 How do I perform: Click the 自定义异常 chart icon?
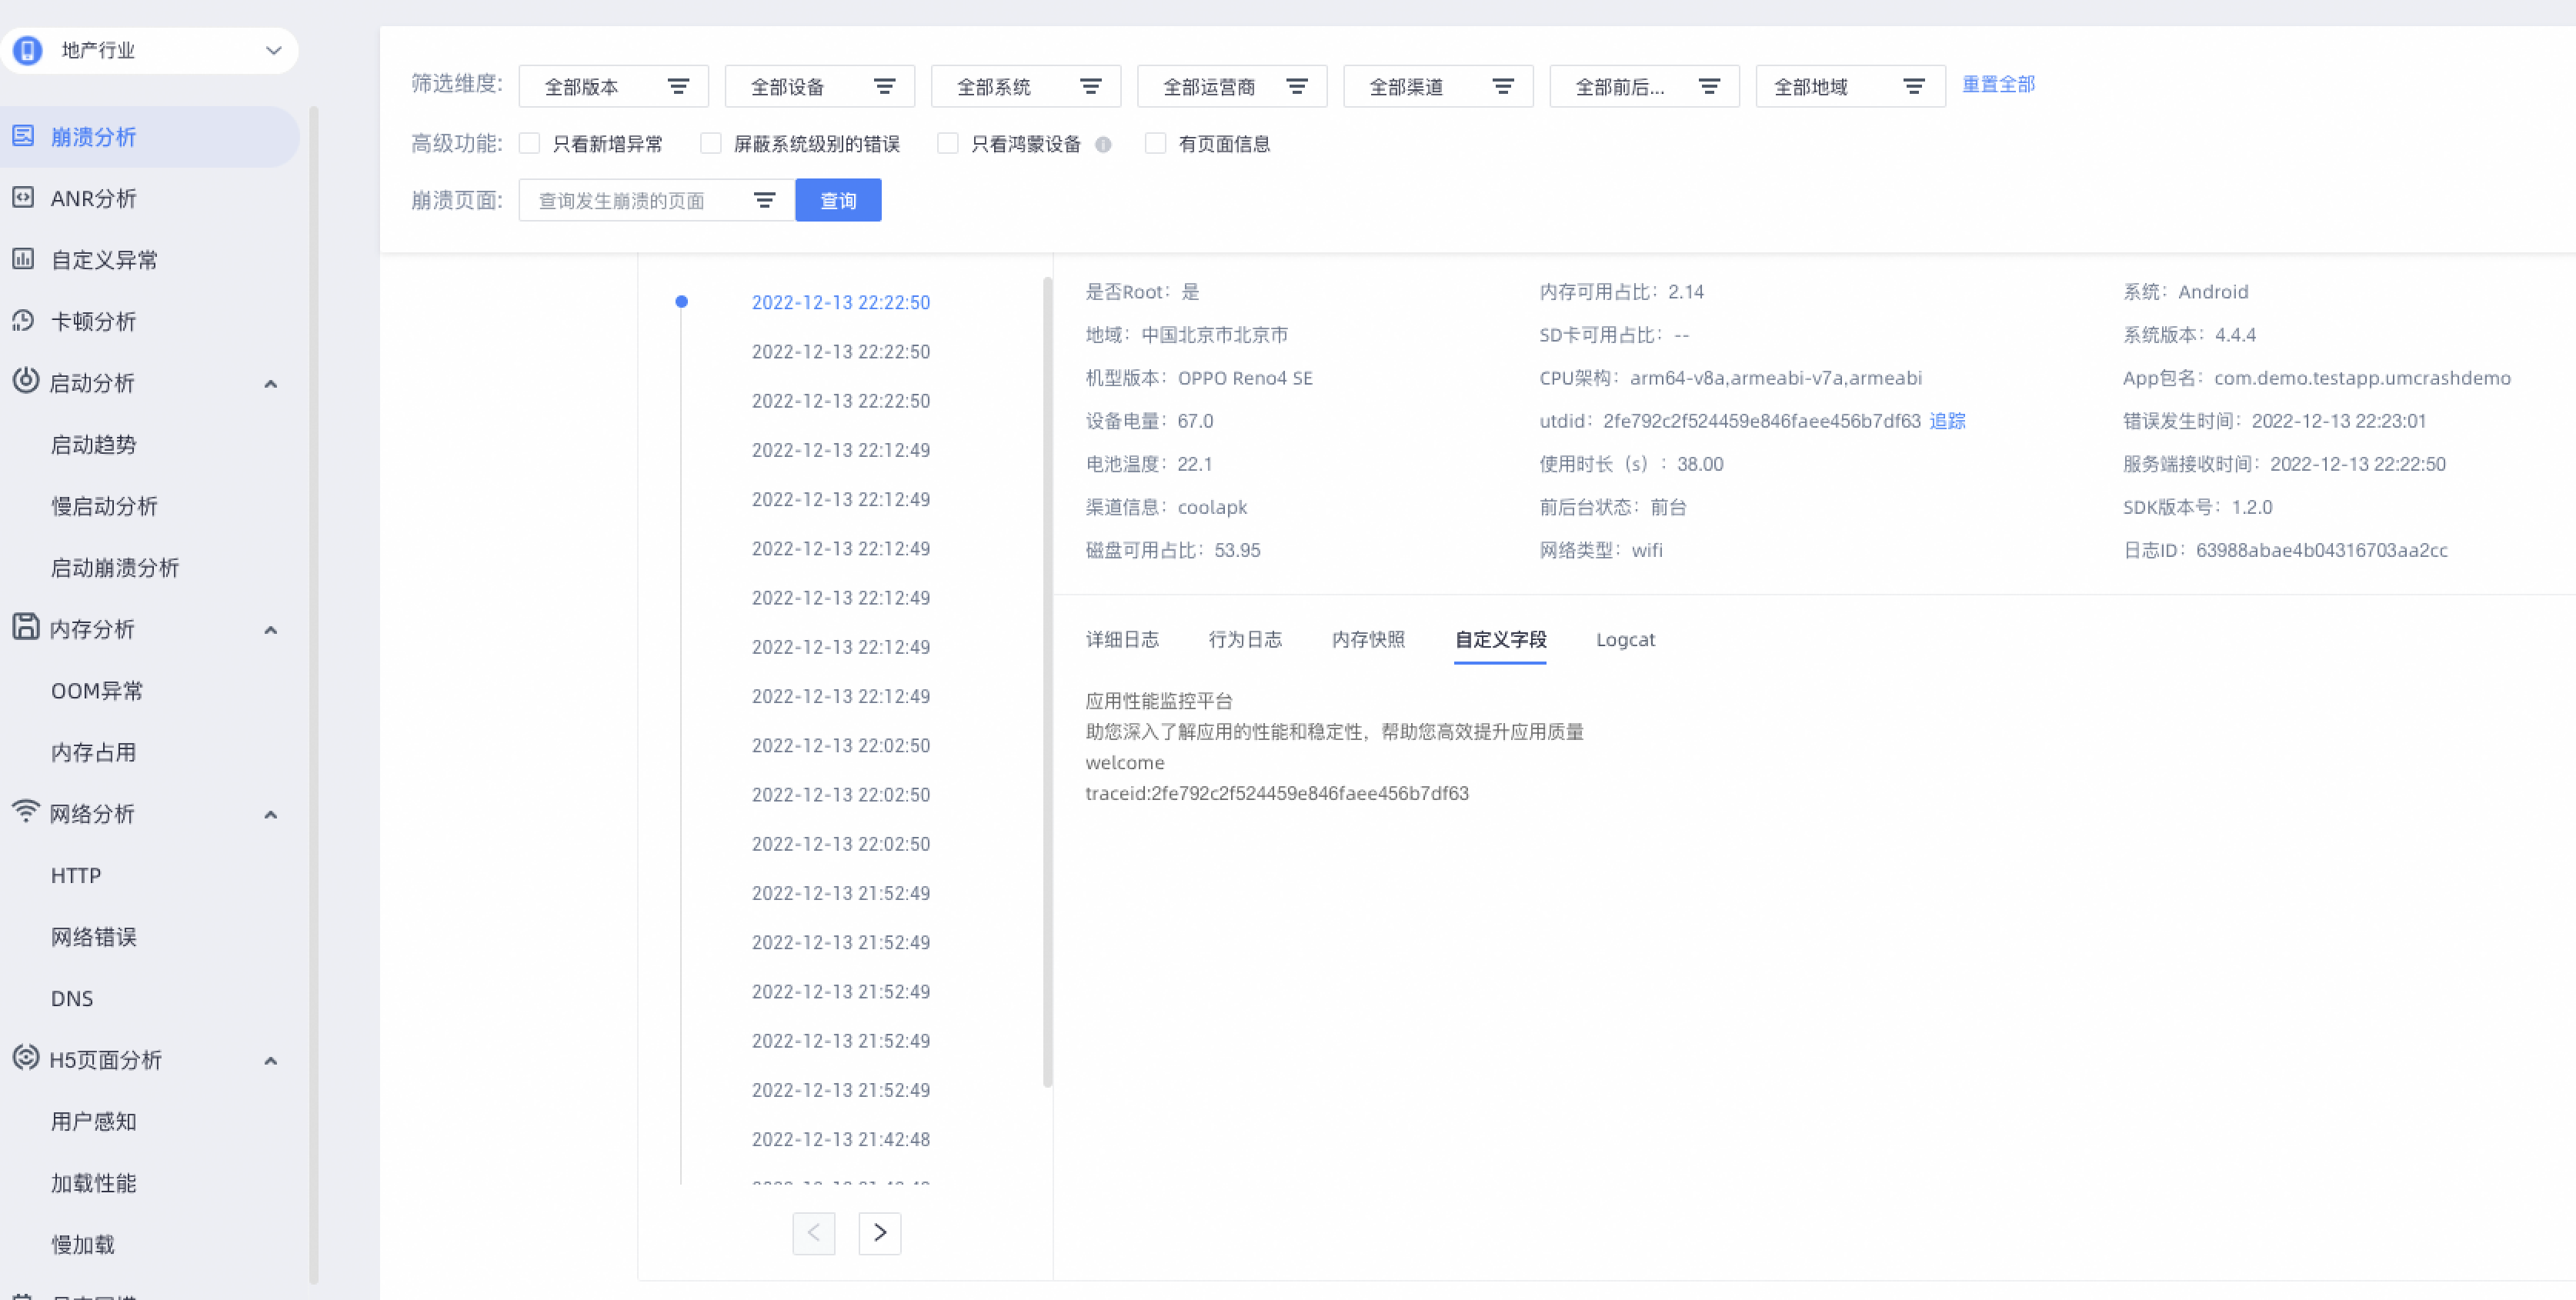[23, 259]
